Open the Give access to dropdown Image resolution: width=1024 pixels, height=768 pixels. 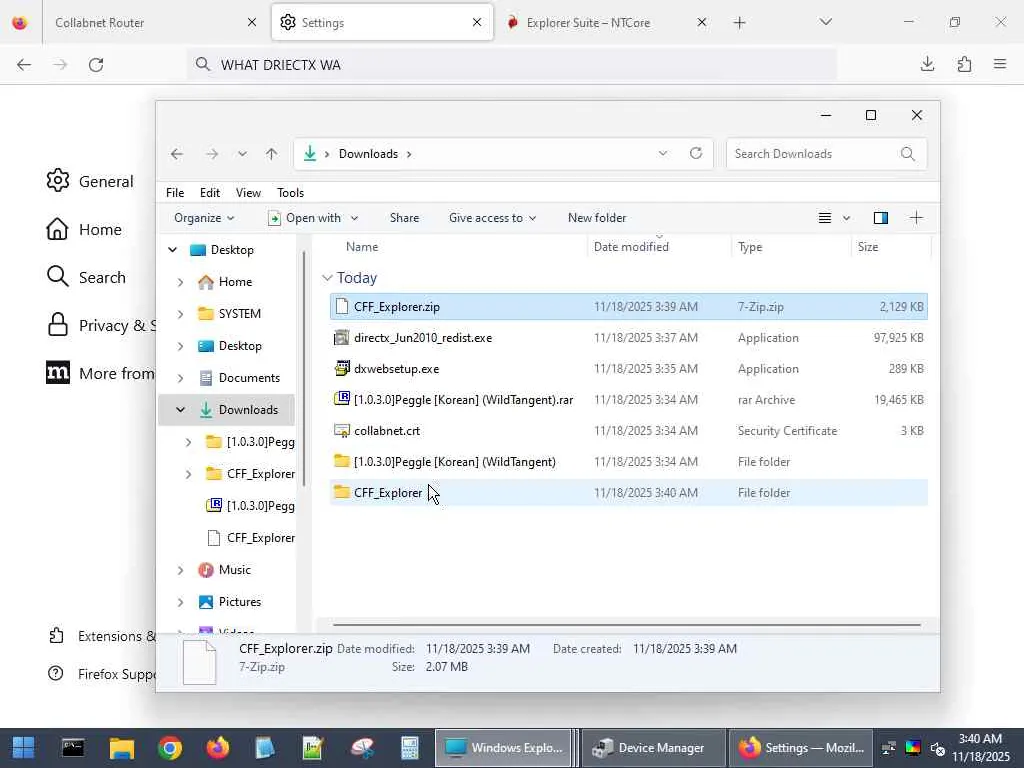[492, 218]
